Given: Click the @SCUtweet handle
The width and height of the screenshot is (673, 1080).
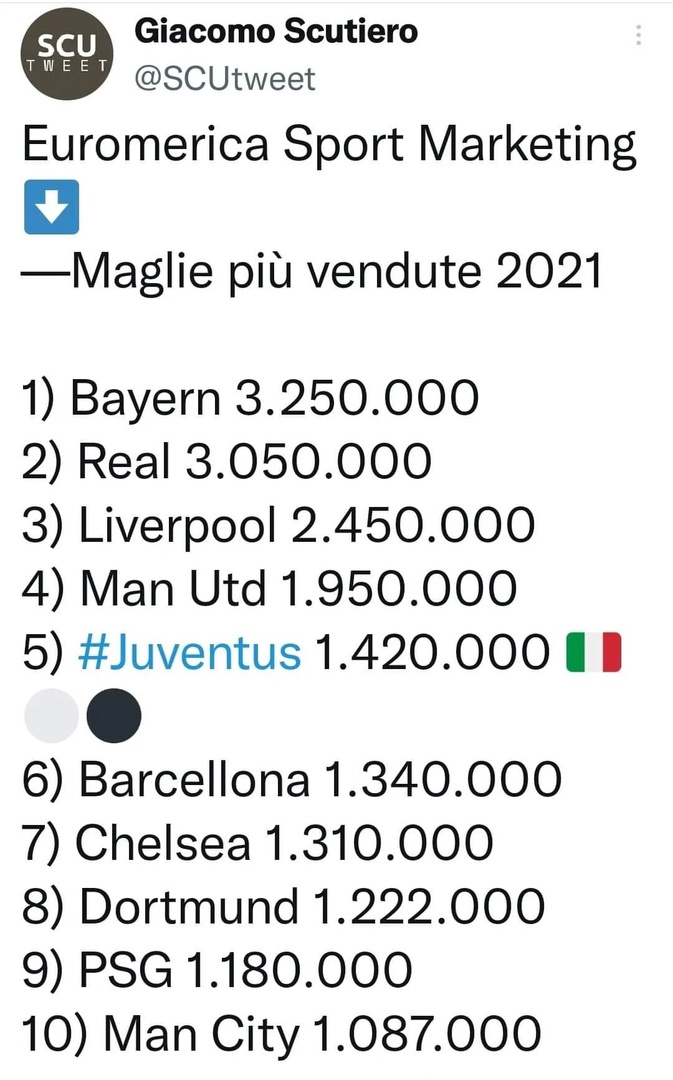Looking at the screenshot, I should pos(224,77).
